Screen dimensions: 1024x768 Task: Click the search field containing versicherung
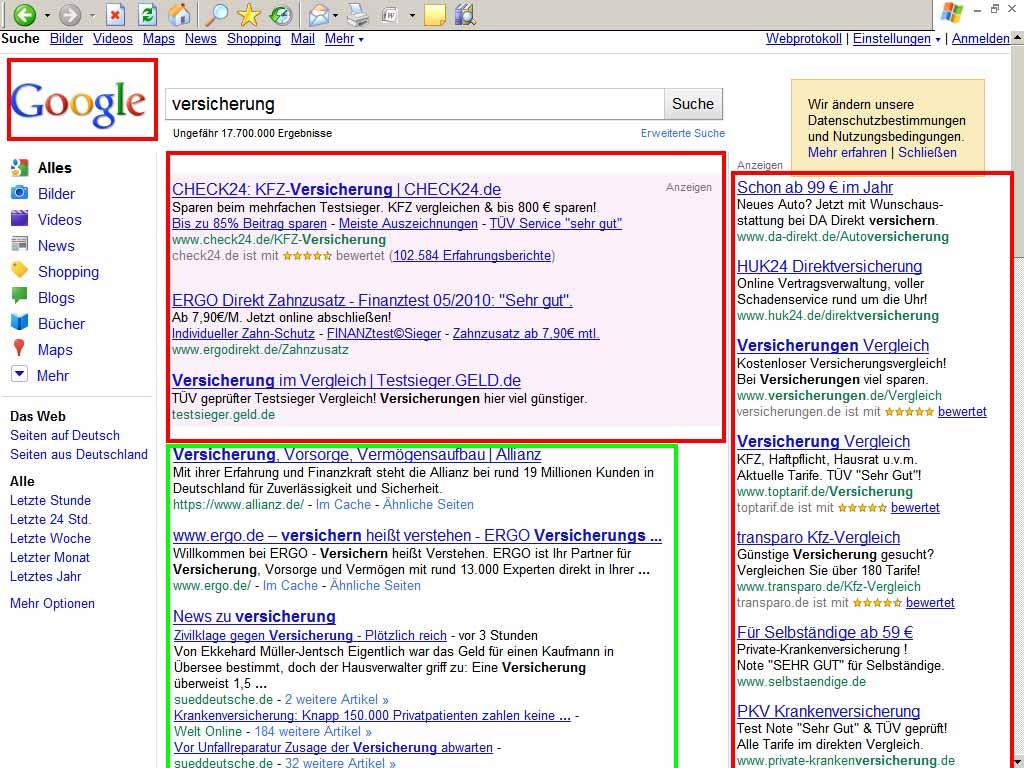tap(414, 104)
